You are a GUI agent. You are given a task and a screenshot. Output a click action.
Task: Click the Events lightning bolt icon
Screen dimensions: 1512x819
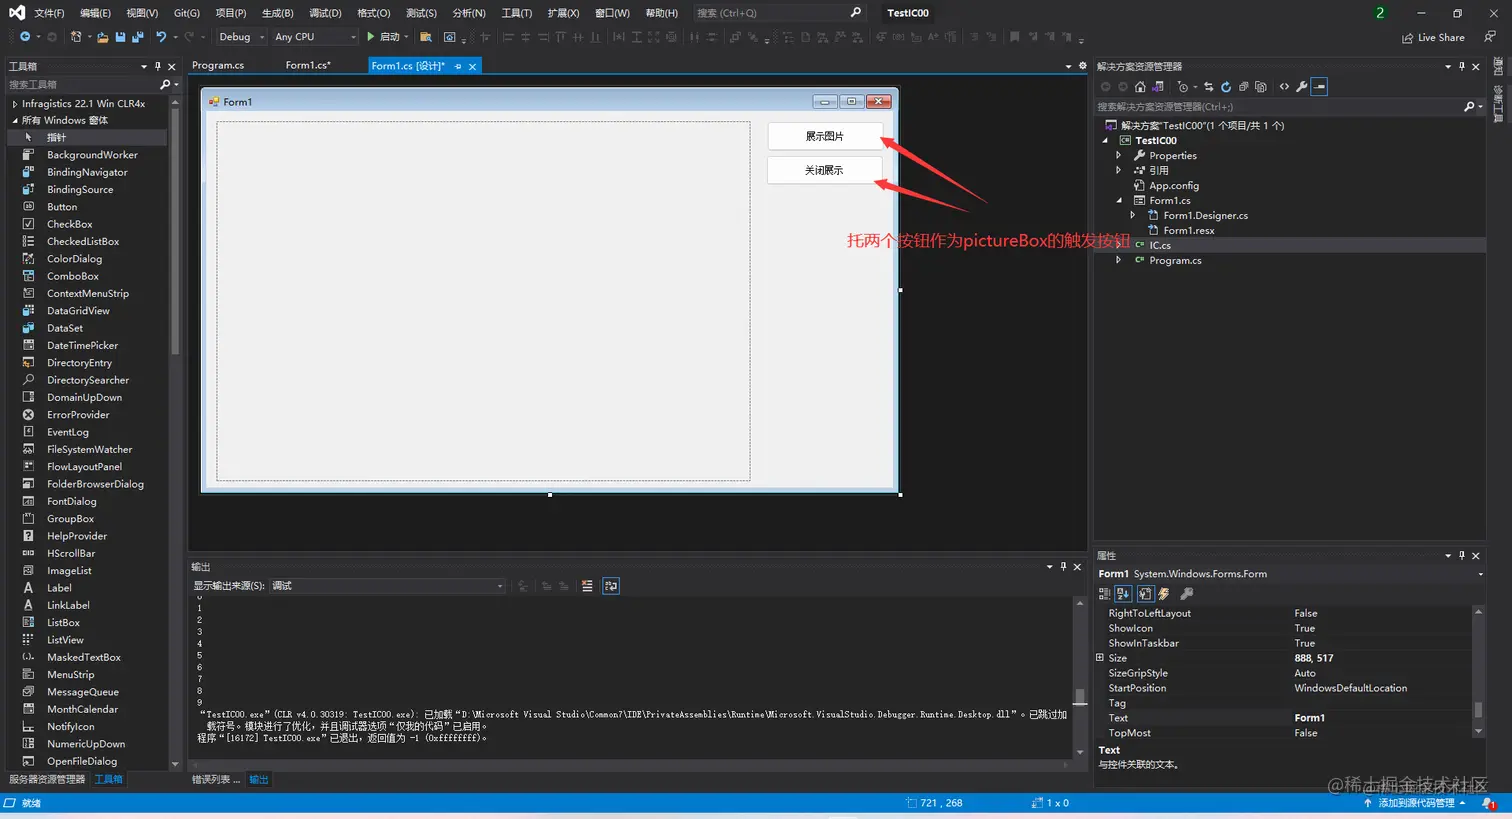pyautogui.click(x=1164, y=593)
